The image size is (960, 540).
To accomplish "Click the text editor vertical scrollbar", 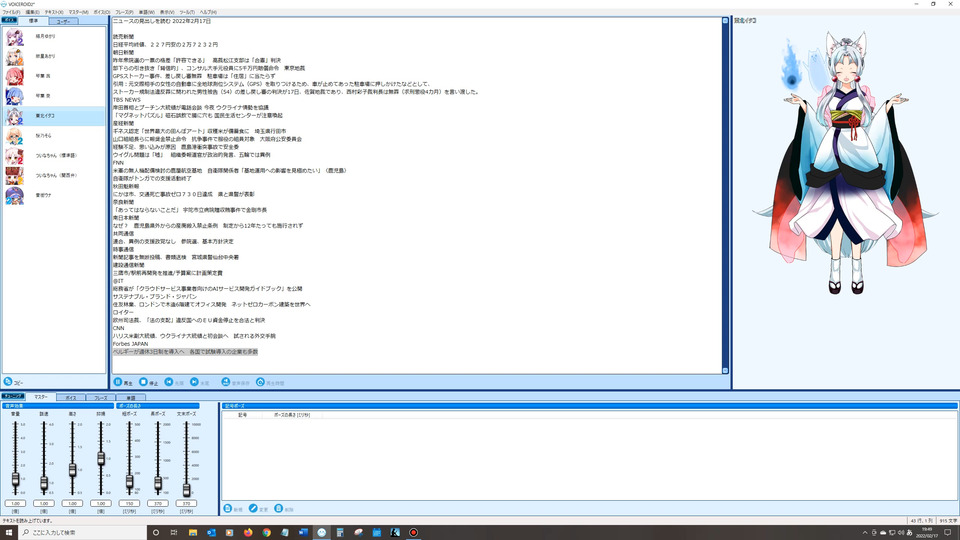I will tap(725, 195).
